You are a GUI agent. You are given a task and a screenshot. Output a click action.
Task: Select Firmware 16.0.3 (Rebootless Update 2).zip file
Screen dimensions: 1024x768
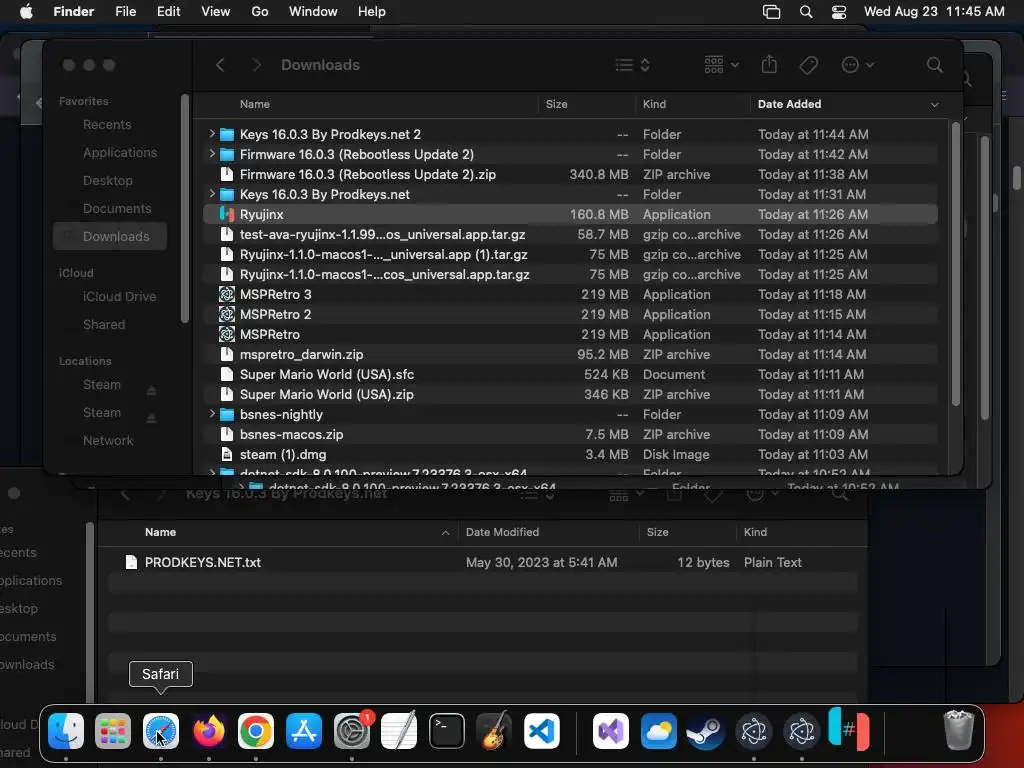tap(570, 174)
